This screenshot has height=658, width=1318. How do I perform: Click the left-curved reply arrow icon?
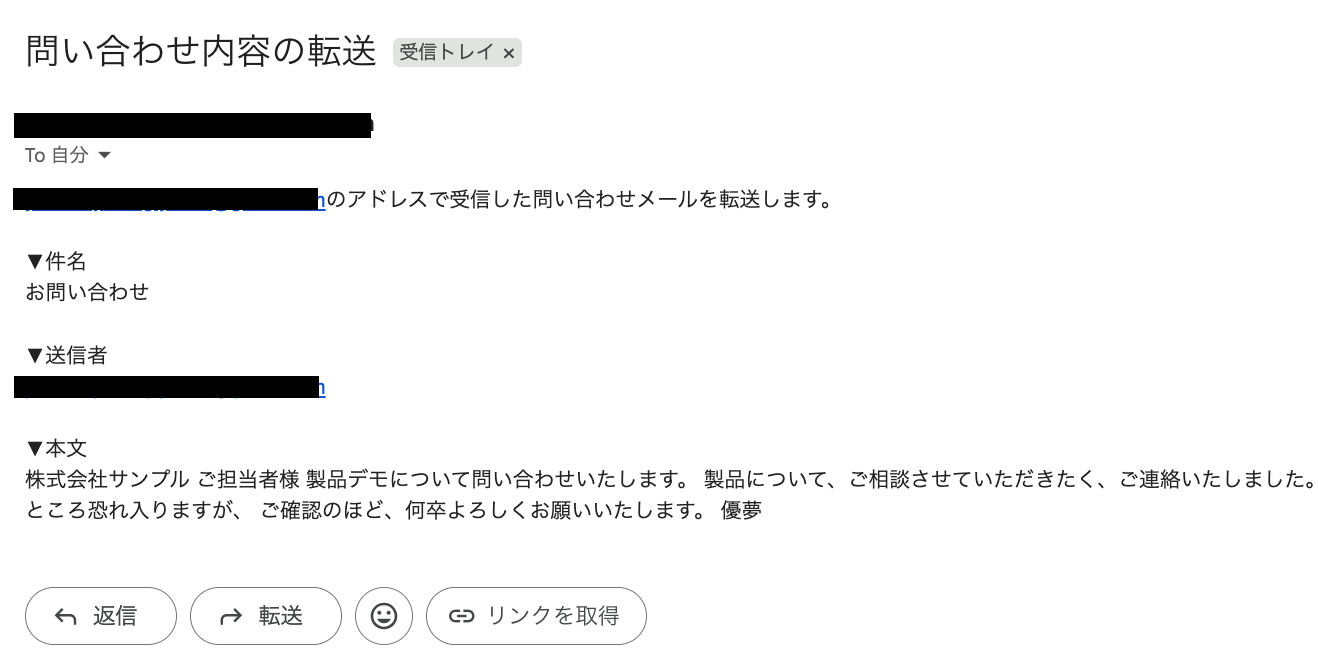click(x=66, y=617)
